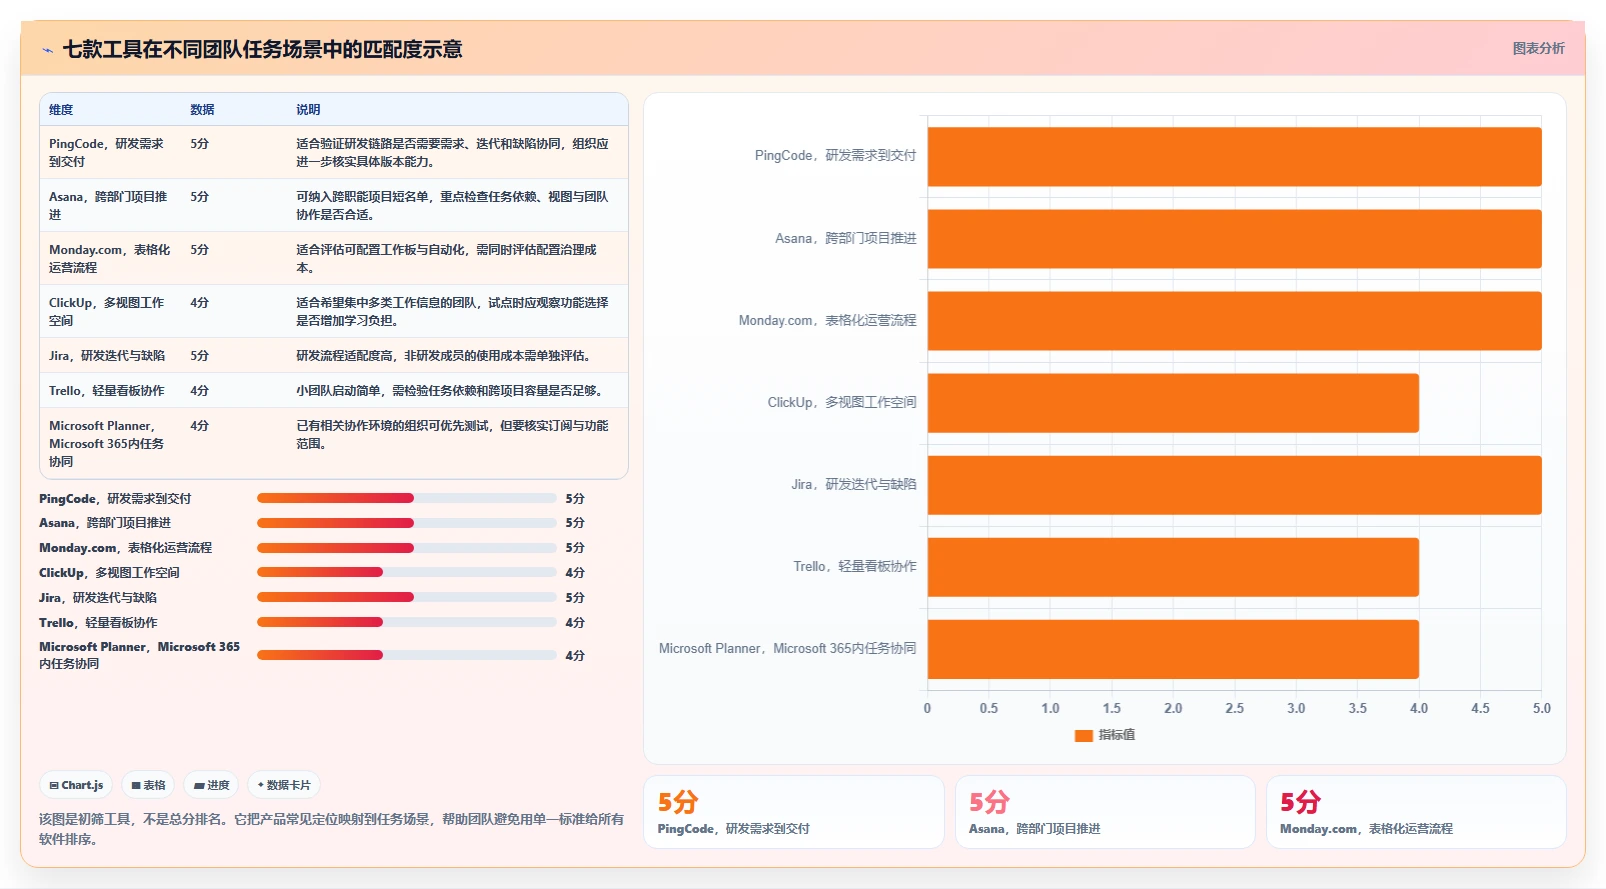
Task: Click the PingCode progress bar
Action: click(x=406, y=498)
